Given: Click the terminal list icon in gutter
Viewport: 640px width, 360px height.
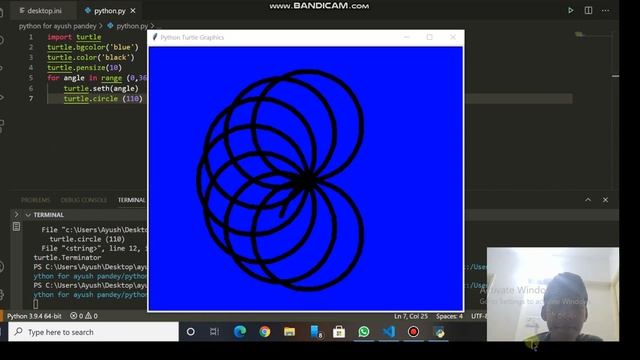Looking at the screenshot, I should [16, 226].
